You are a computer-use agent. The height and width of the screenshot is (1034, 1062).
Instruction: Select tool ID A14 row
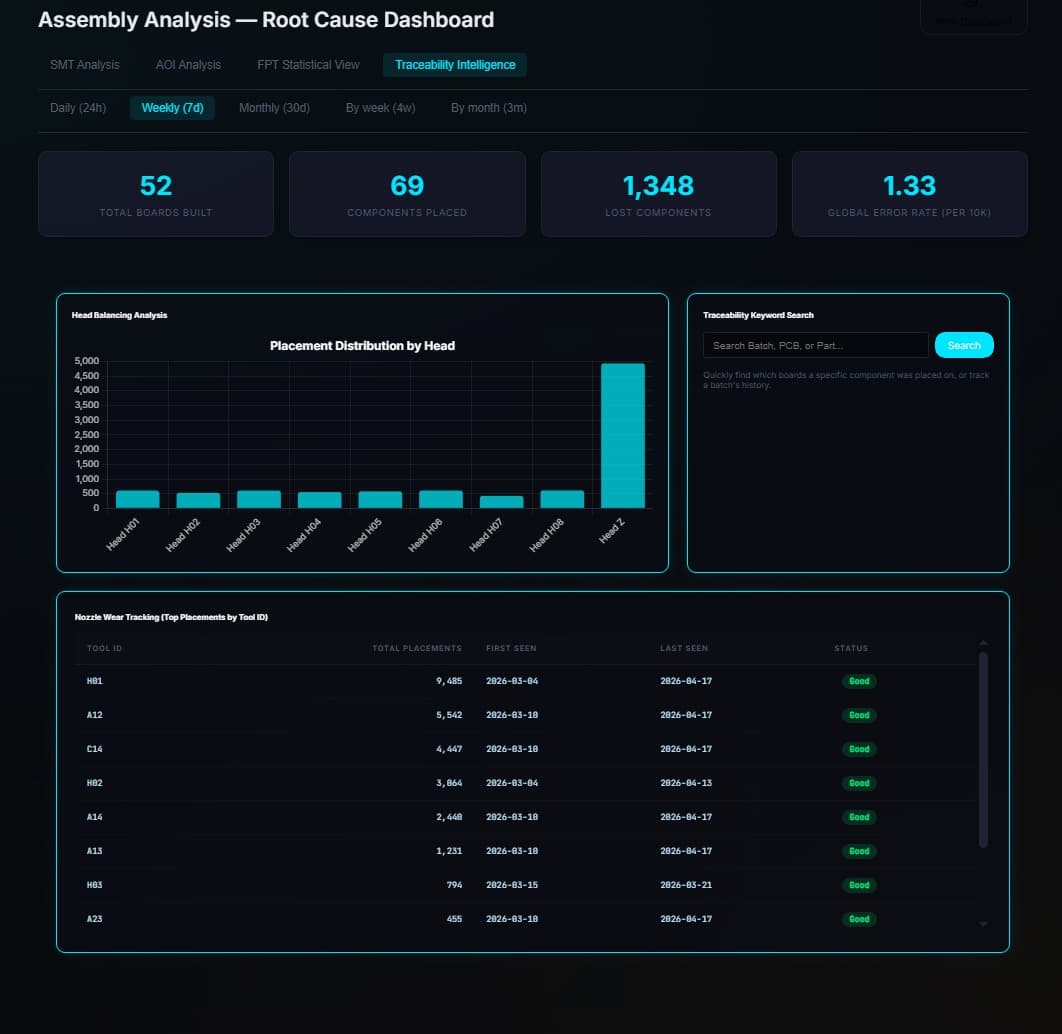tap(526, 817)
